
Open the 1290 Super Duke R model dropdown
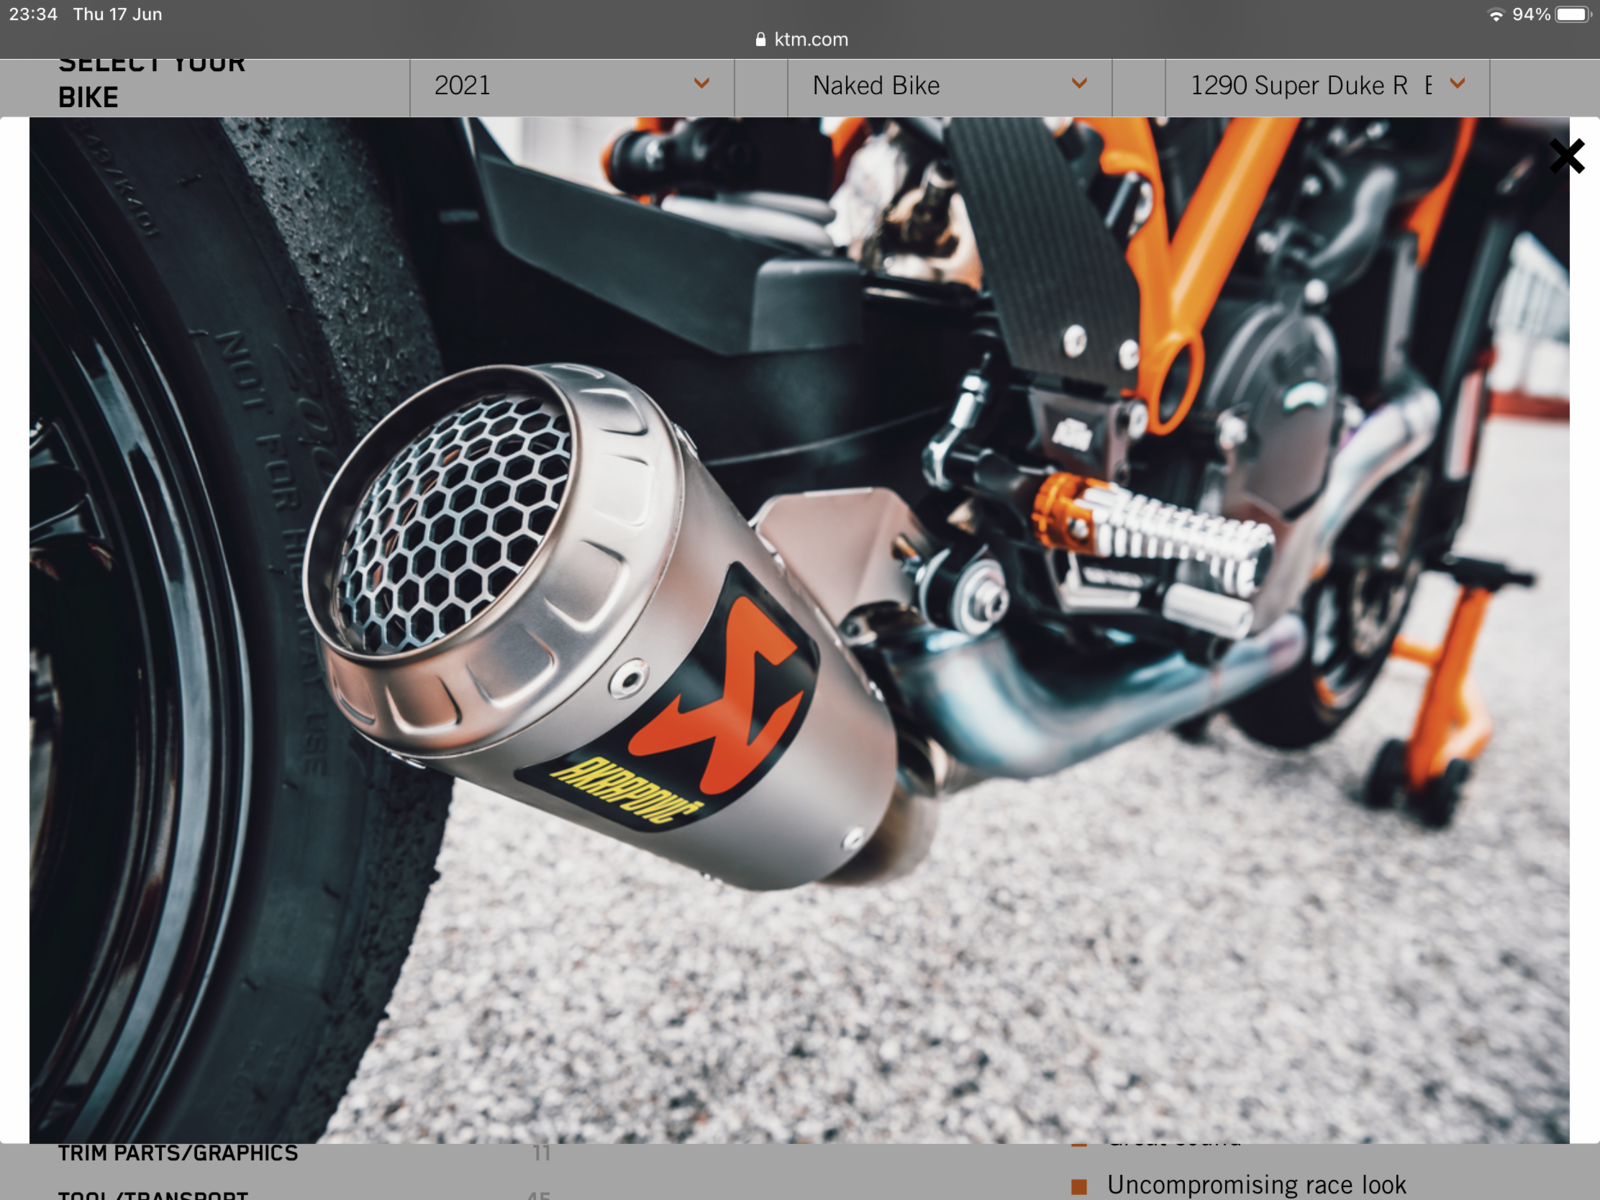tap(1328, 86)
